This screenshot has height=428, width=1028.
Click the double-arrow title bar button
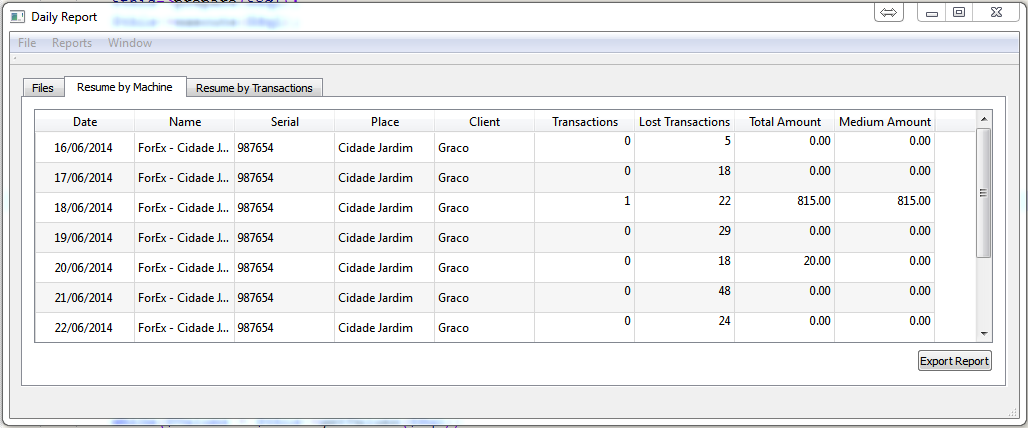[x=888, y=13]
